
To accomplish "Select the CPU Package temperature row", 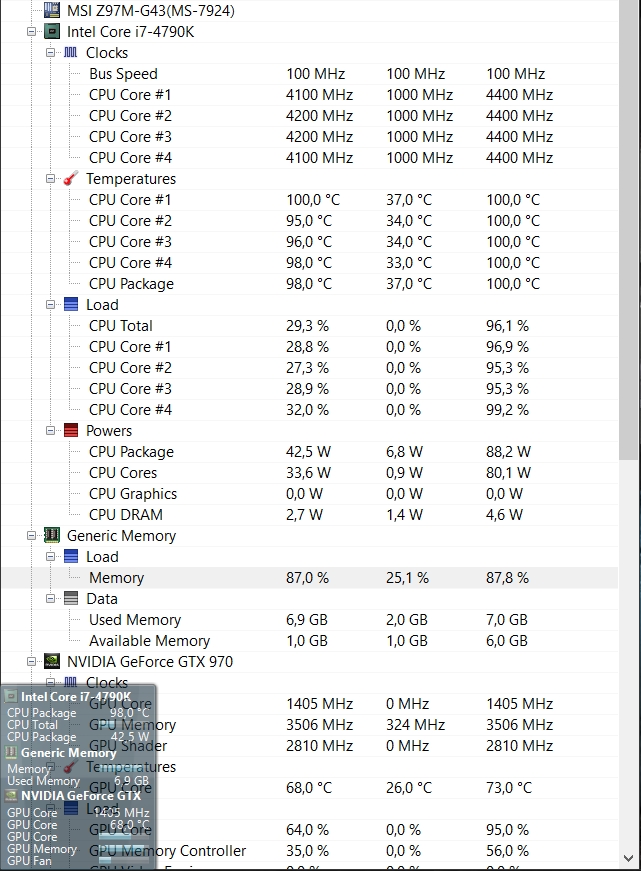I will point(309,284).
